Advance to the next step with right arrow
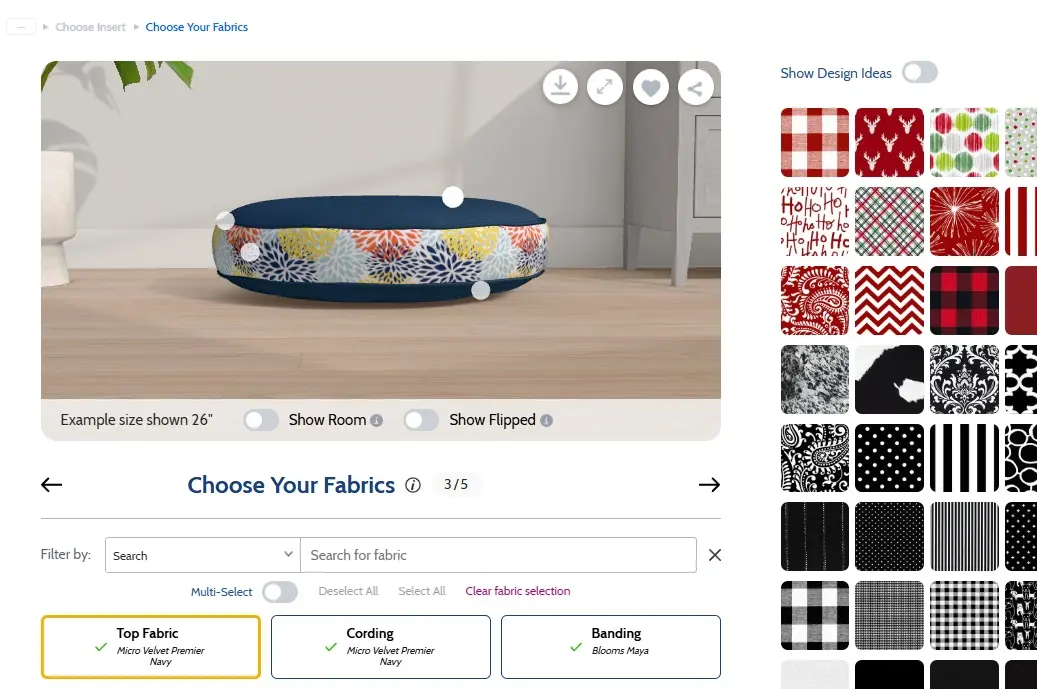Image resolution: width=1037 pixels, height=689 pixels. point(709,485)
